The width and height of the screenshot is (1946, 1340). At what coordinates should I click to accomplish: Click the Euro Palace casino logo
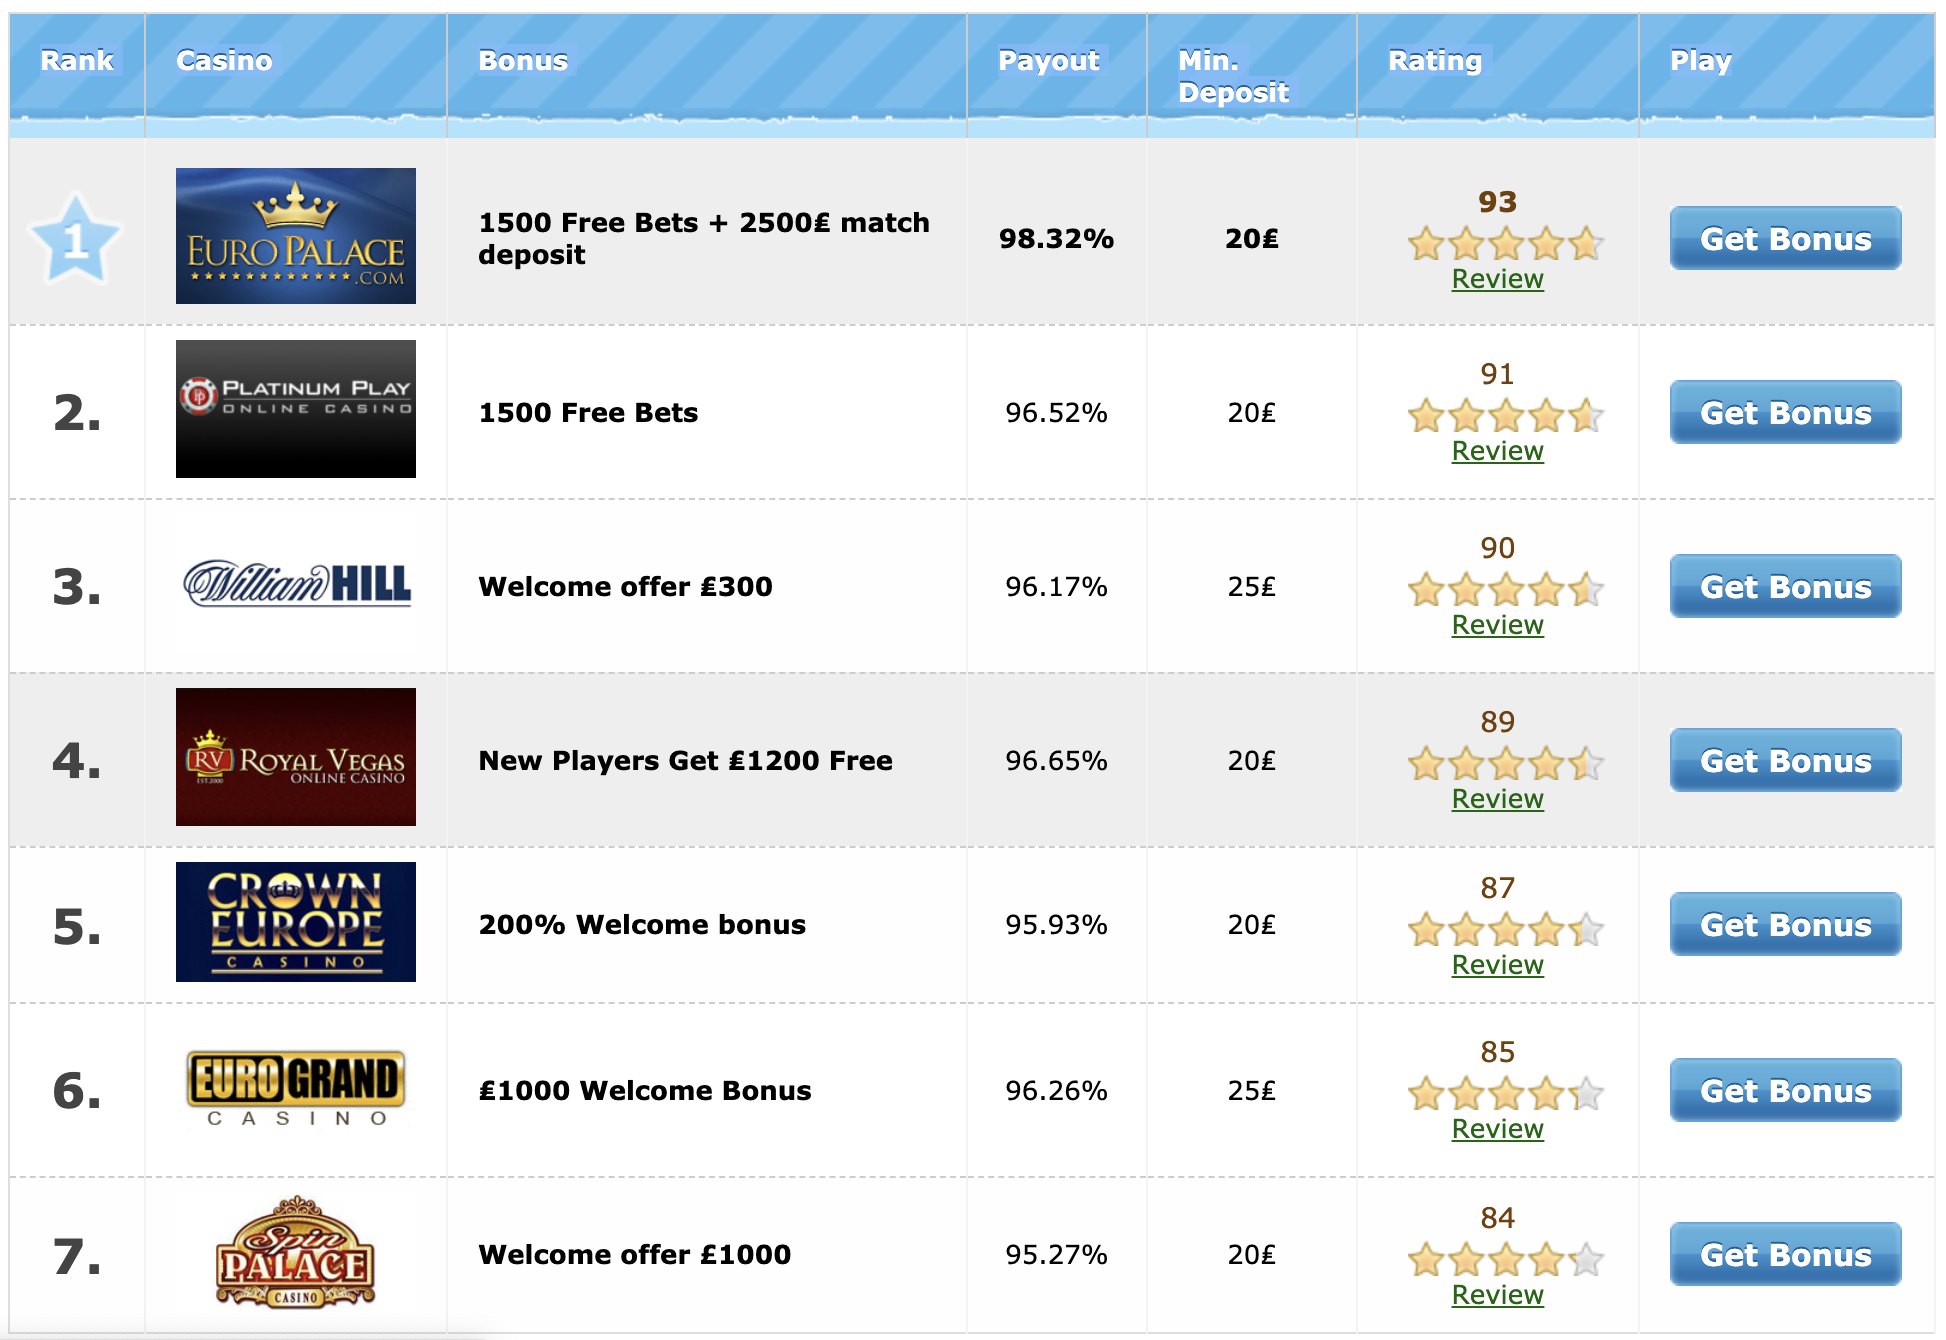pos(295,236)
